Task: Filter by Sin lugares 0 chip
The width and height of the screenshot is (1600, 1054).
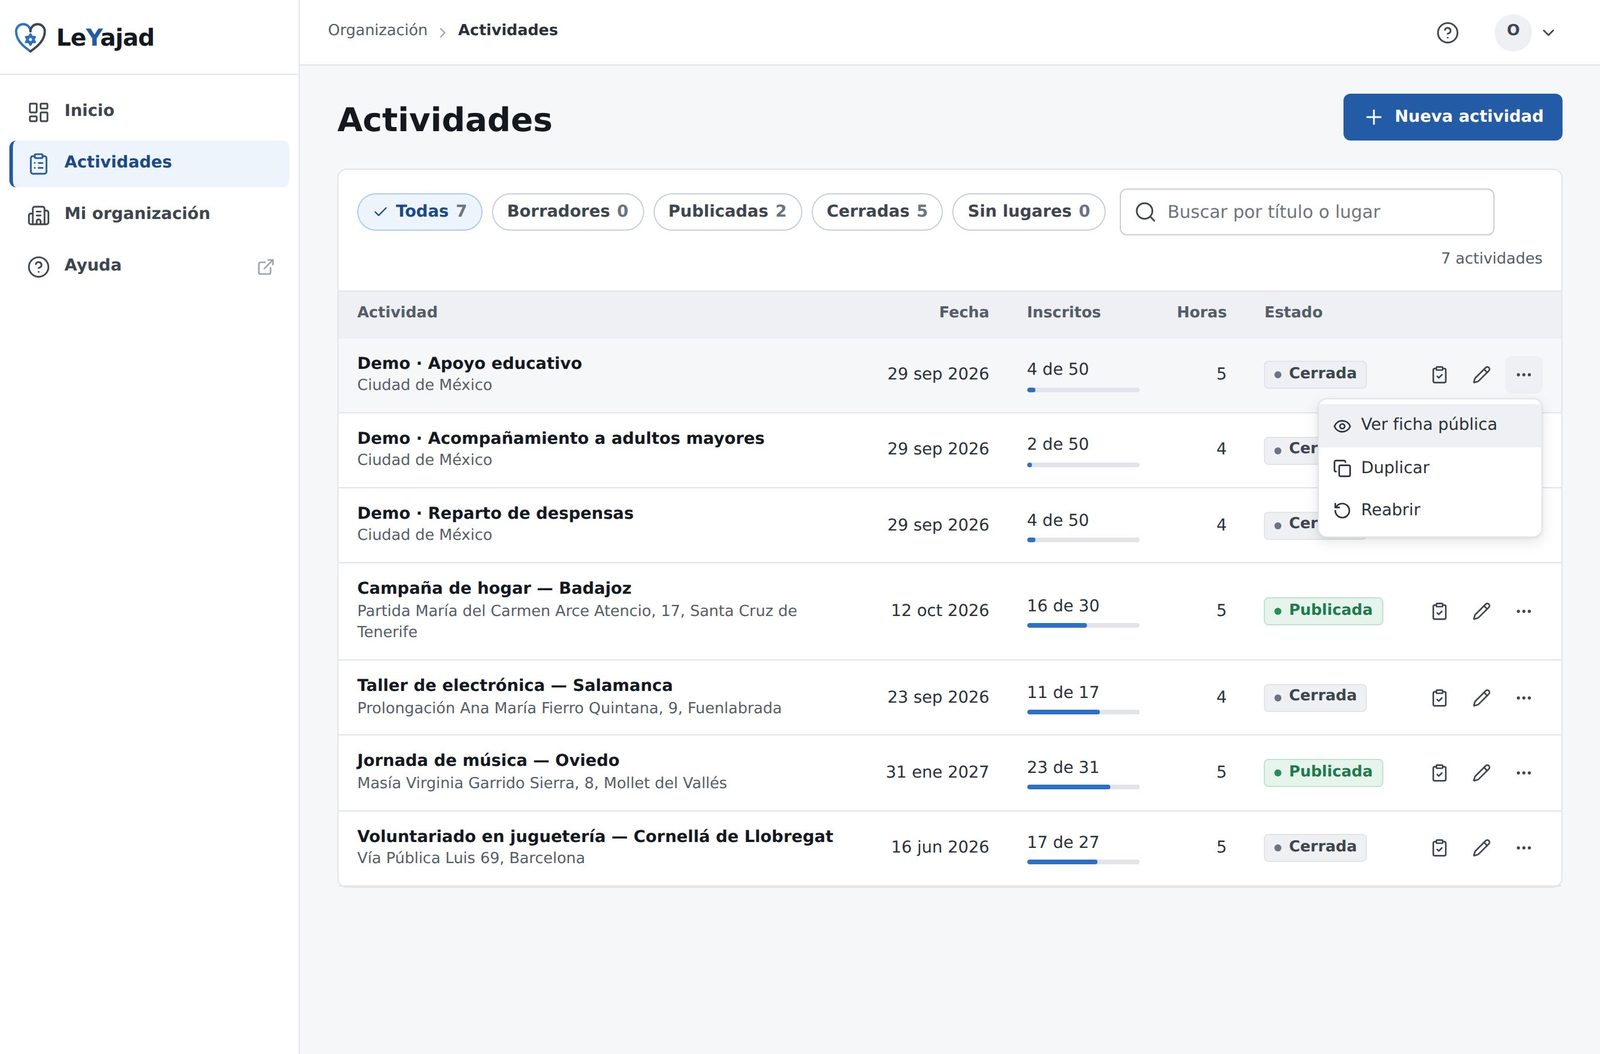Action: (x=1028, y=212)
